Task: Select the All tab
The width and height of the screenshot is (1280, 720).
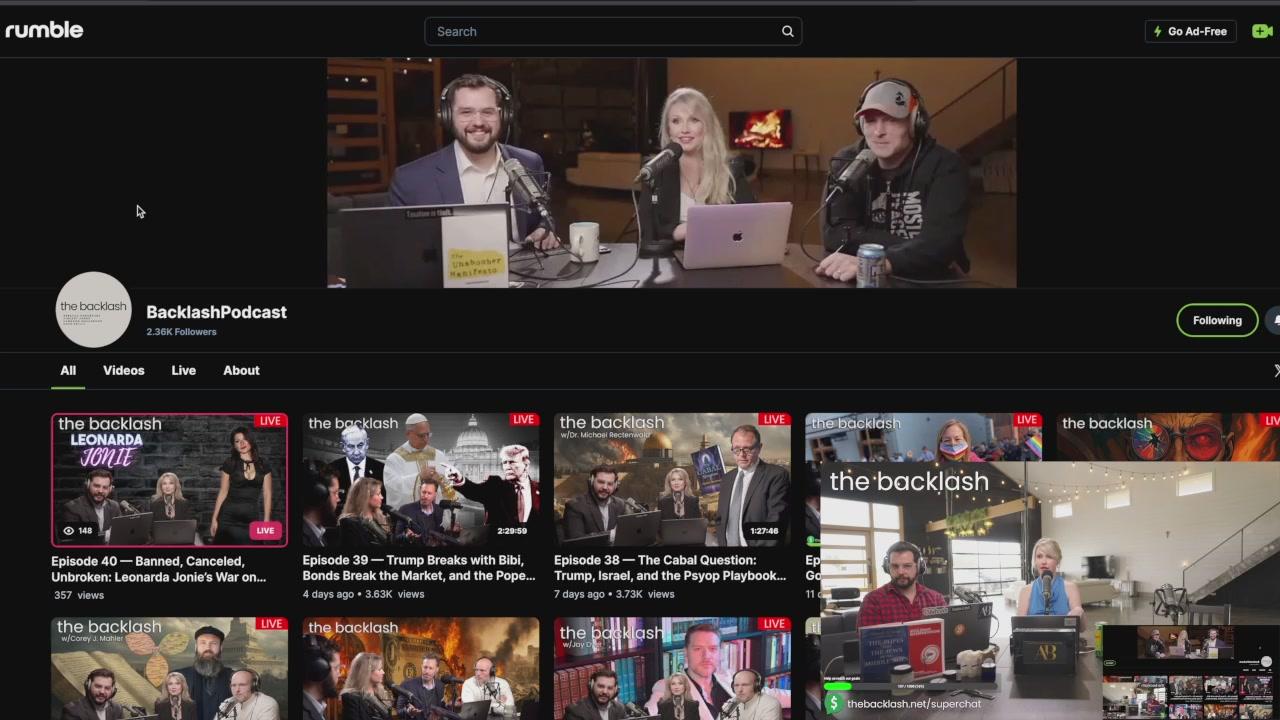Action: [68, 370]
